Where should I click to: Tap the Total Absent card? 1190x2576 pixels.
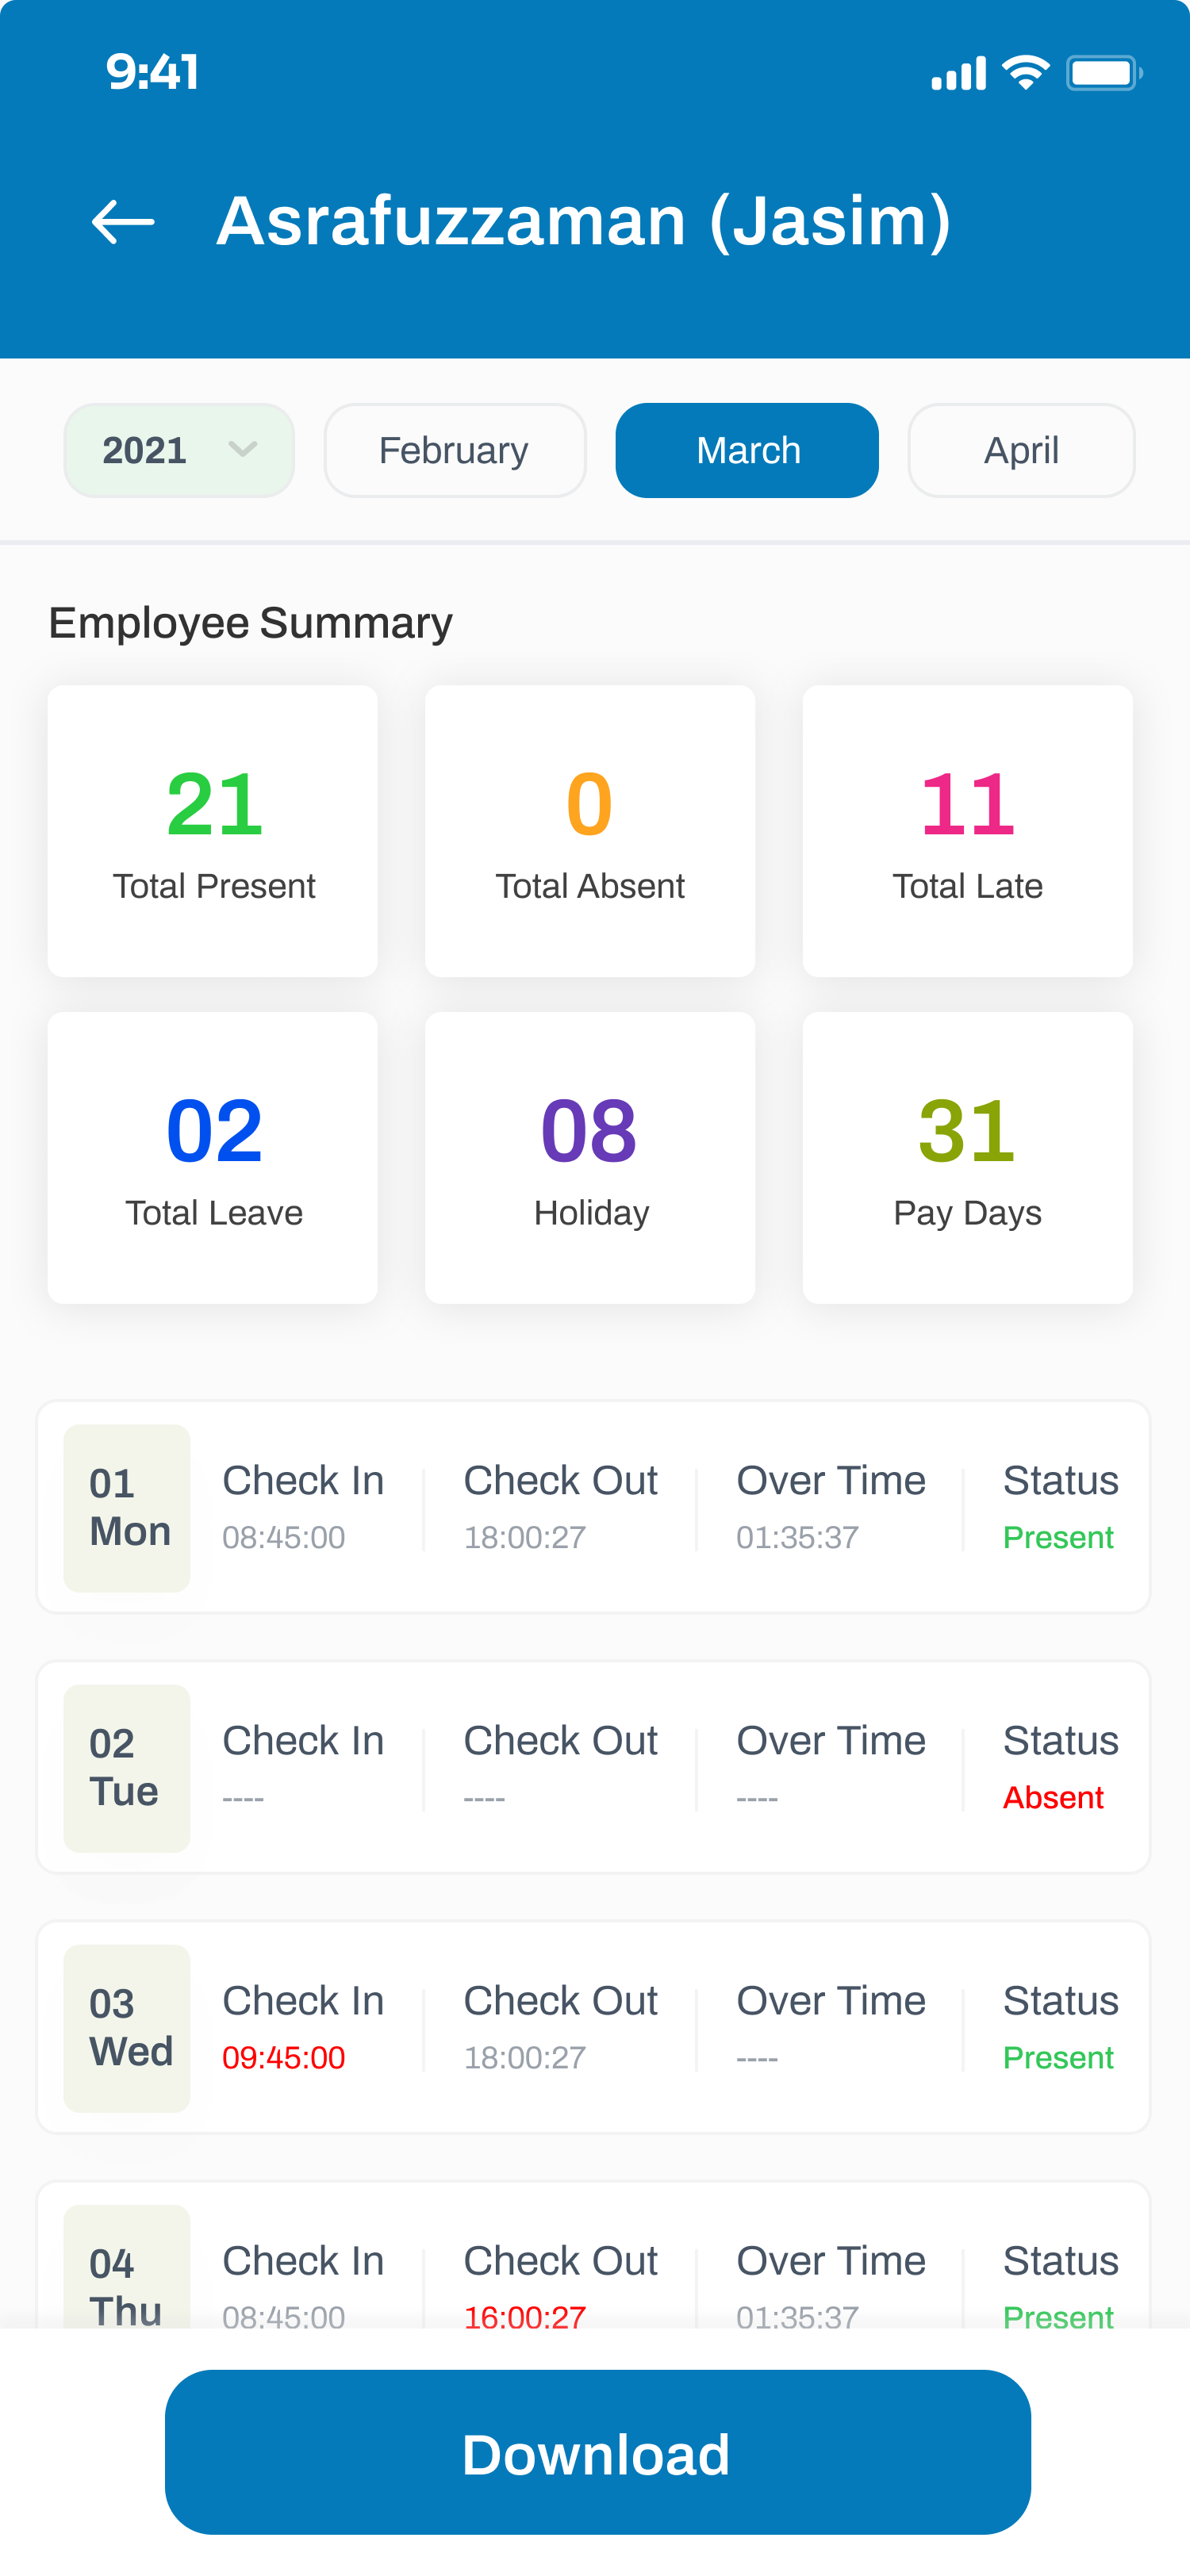(590, 830)
